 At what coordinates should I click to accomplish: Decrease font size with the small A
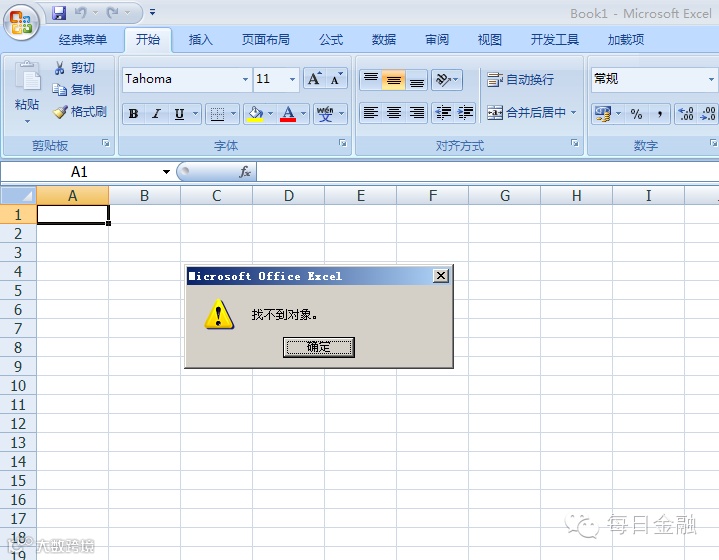tap(336, 79)
